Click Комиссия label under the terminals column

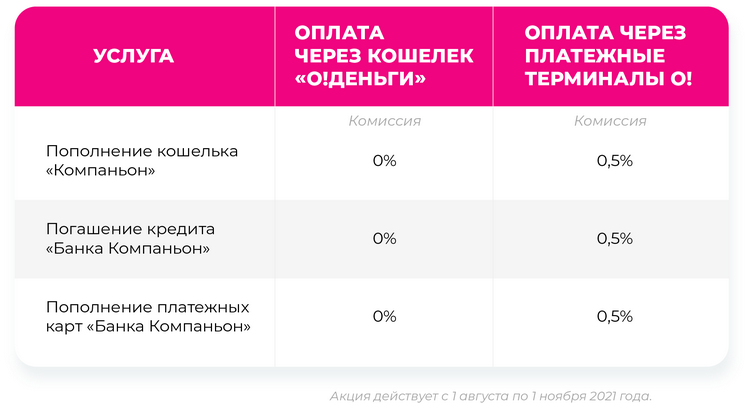point(610,121)
